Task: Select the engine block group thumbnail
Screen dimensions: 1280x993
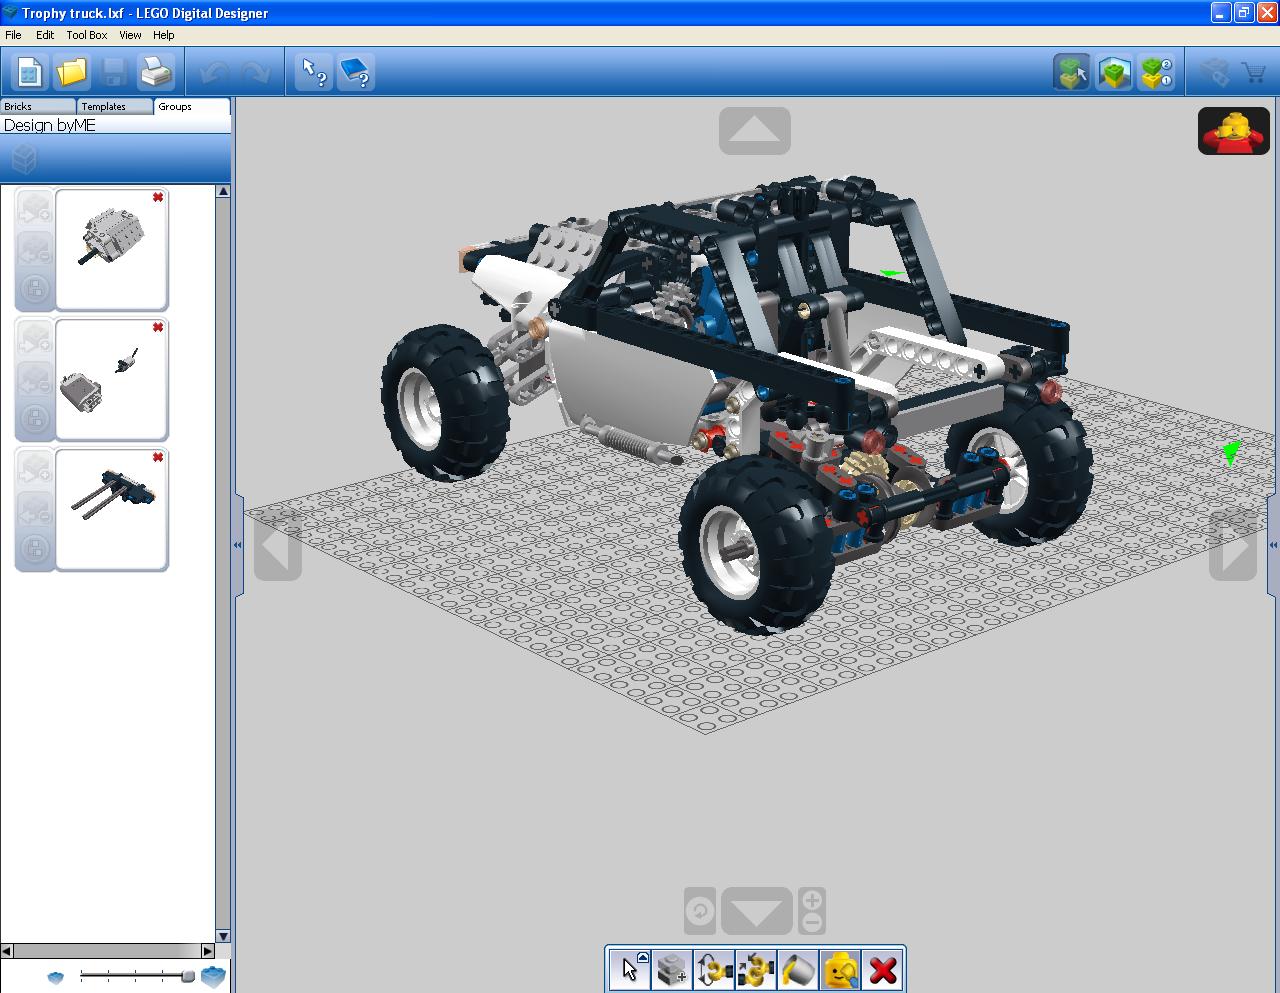Action: coord(111,249)
